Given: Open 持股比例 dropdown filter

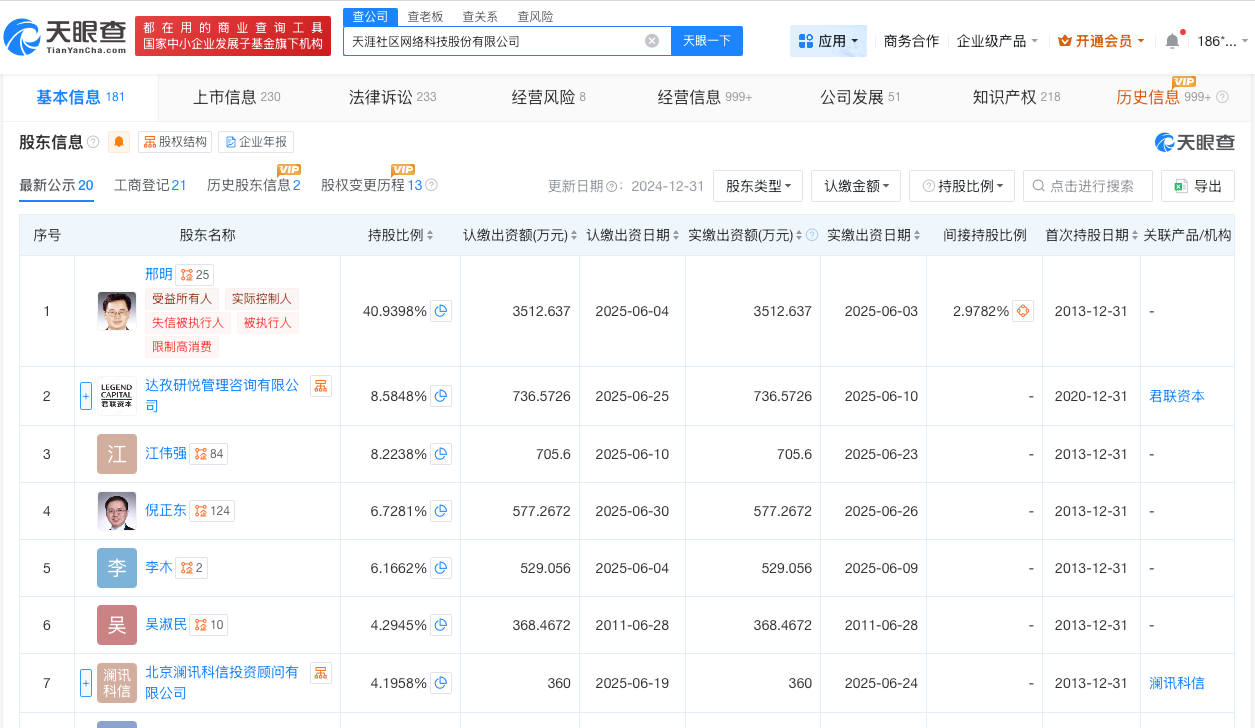Looking at the screenshot, I should tap(962, 186).
